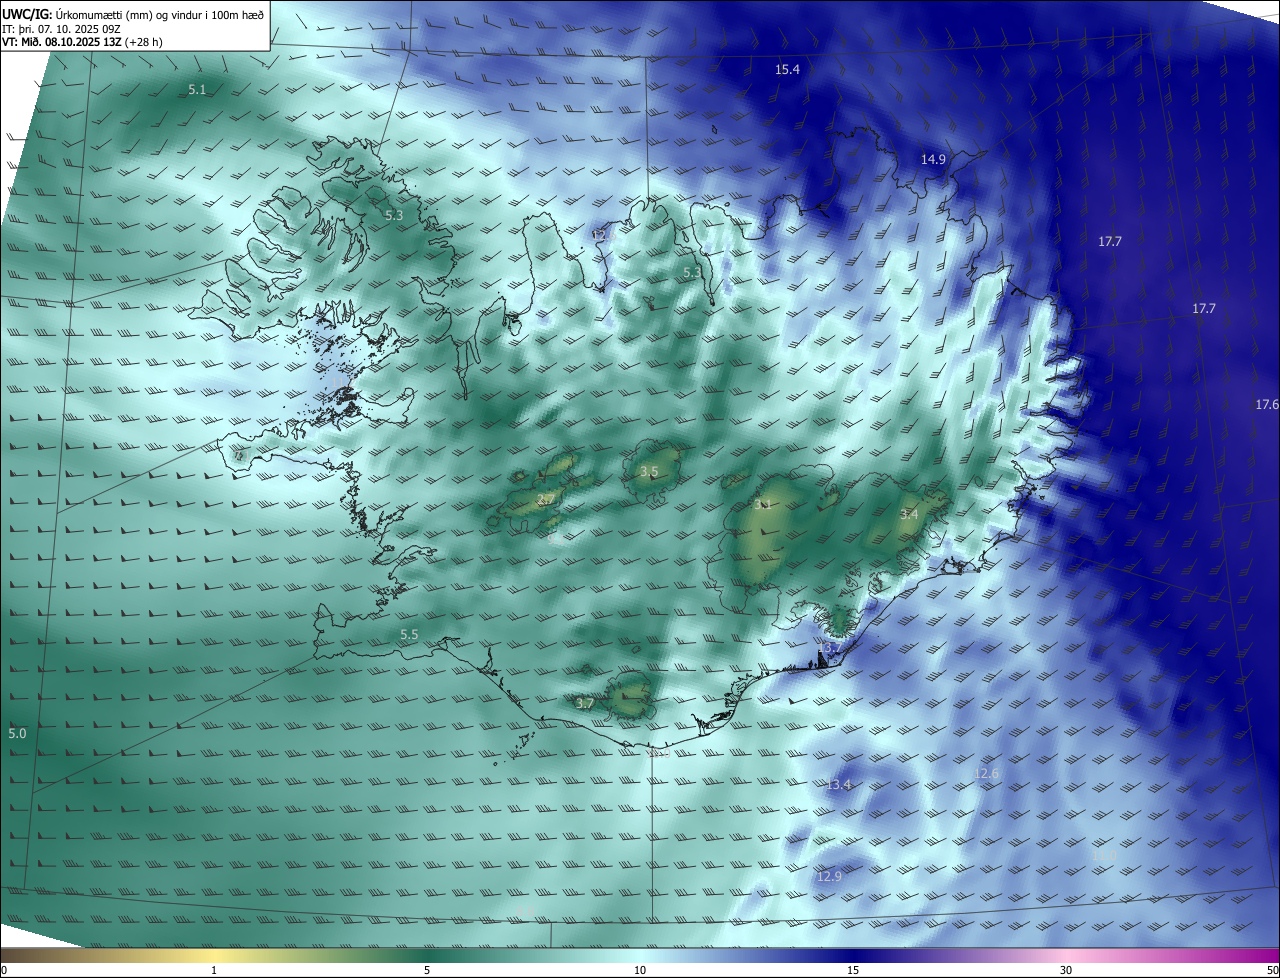Click the '3.1' value label

click(x=761, y=504)
